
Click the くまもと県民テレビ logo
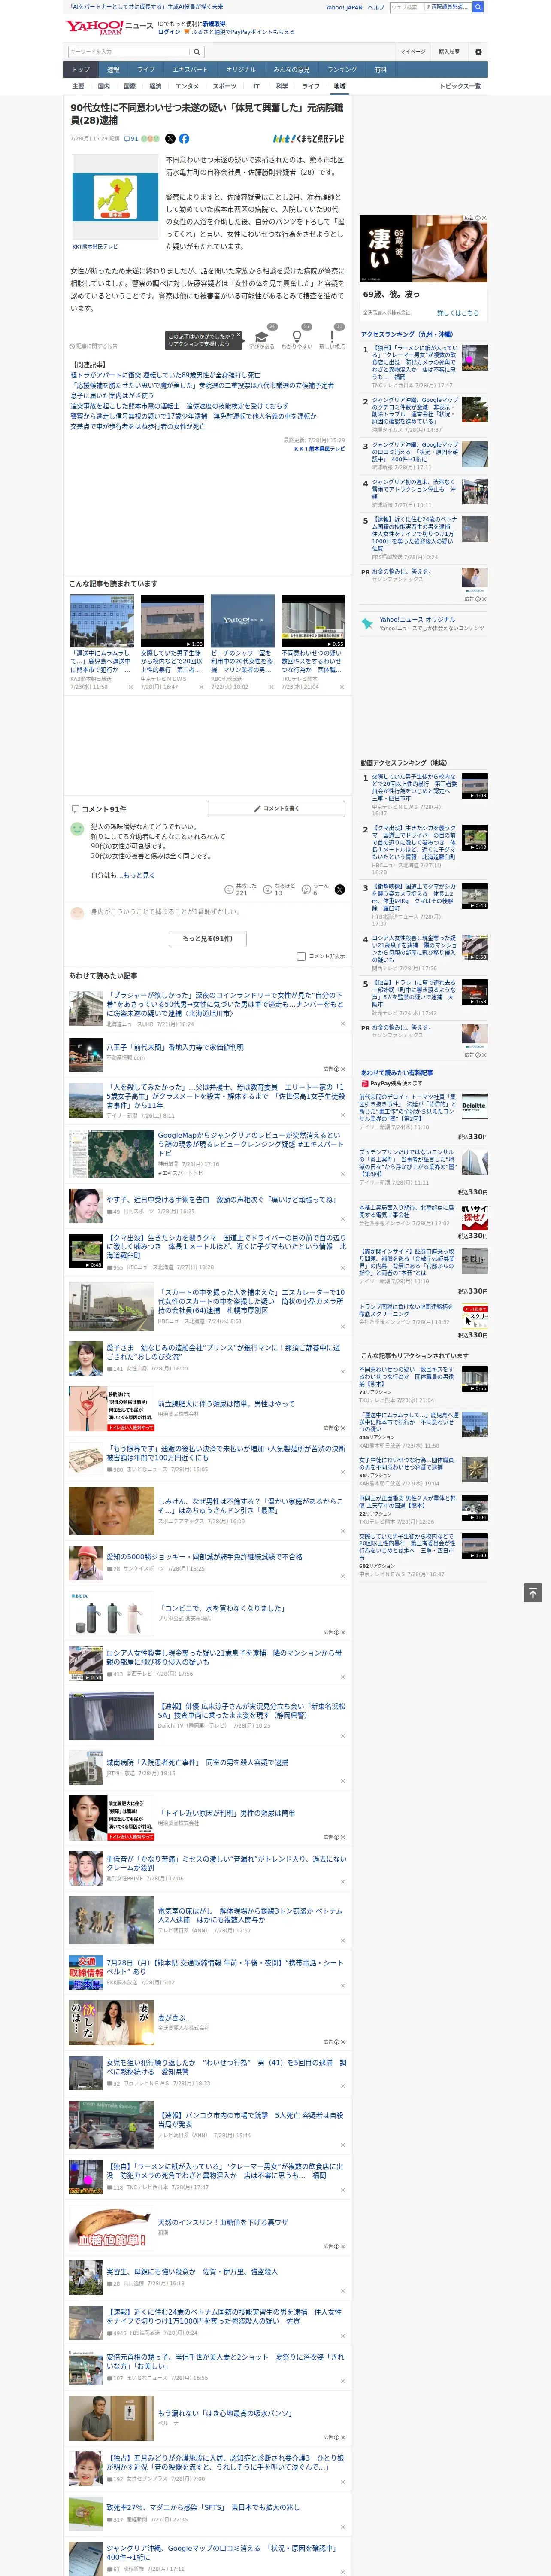pos(309,139)
